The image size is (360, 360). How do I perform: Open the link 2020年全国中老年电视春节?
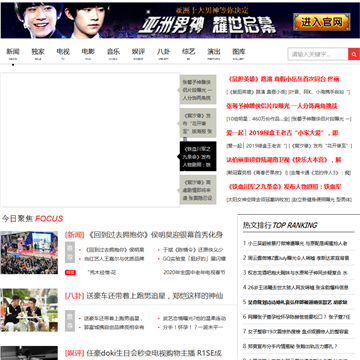(x=194, y=272)
